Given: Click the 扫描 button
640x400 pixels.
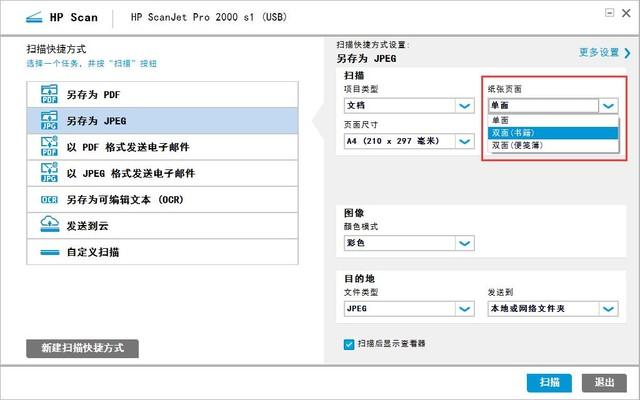Looking at the screenshot, I should 549,382.
